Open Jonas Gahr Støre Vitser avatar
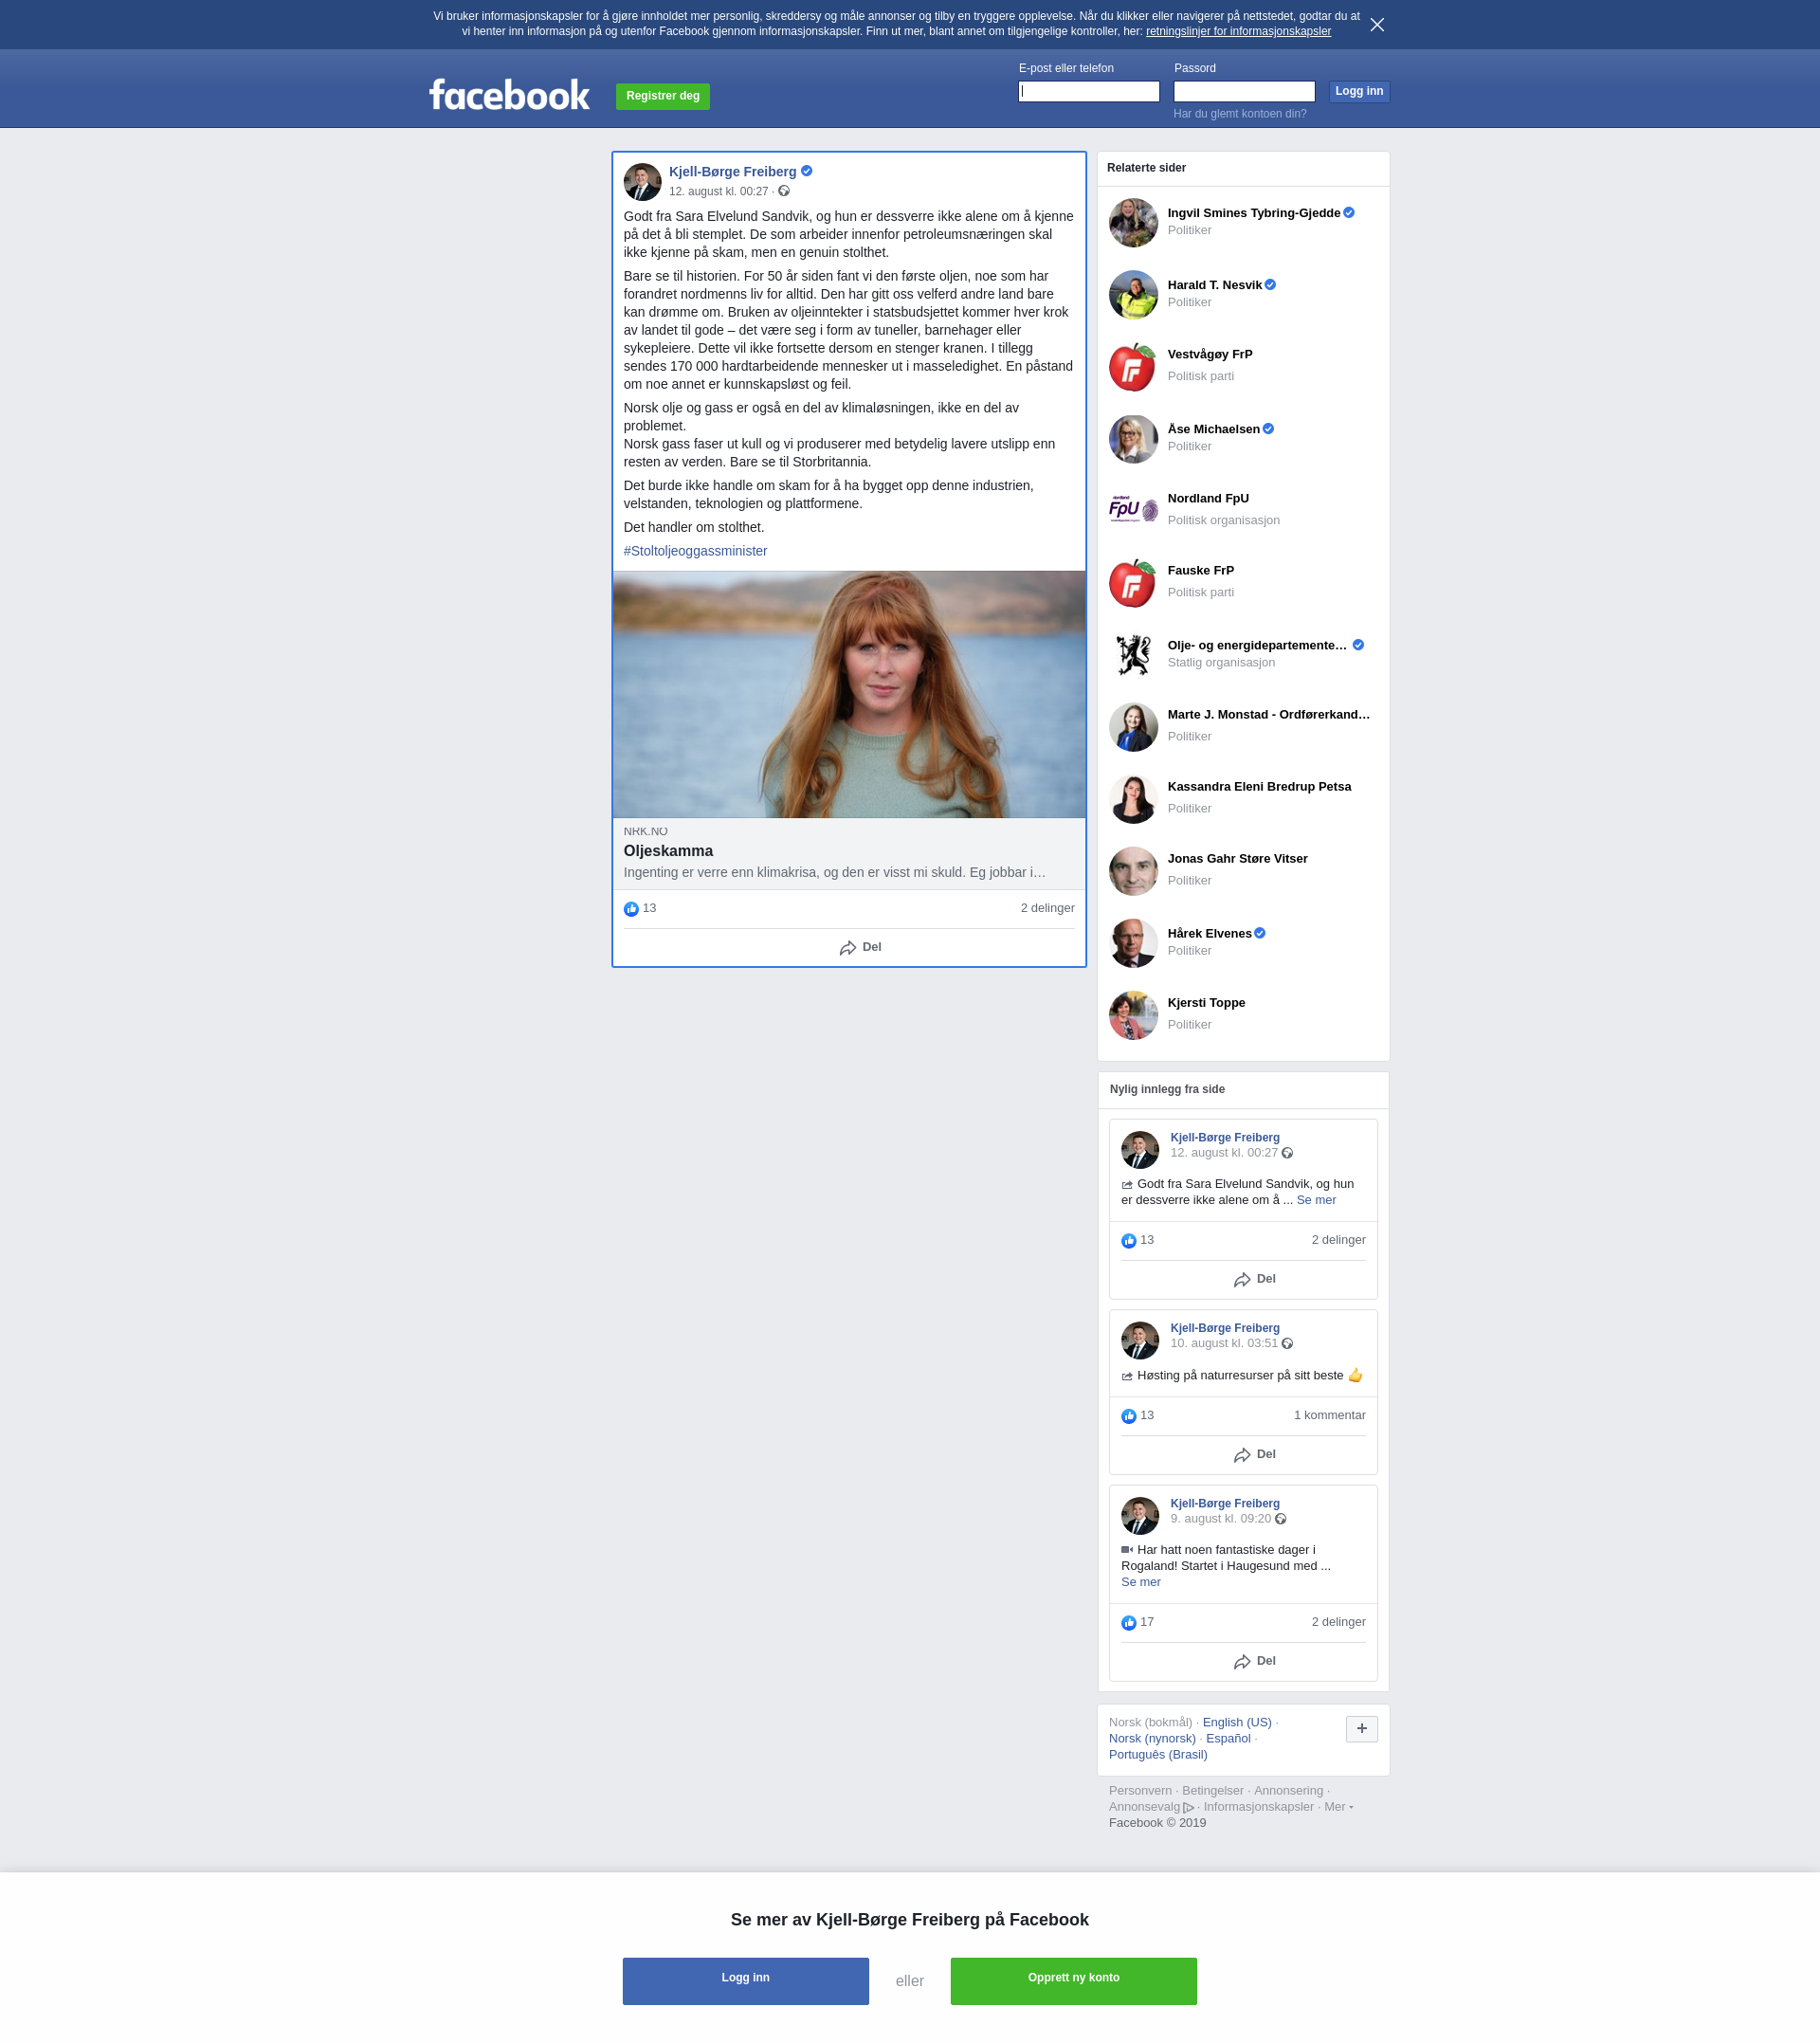 (x=1133, y=871)
